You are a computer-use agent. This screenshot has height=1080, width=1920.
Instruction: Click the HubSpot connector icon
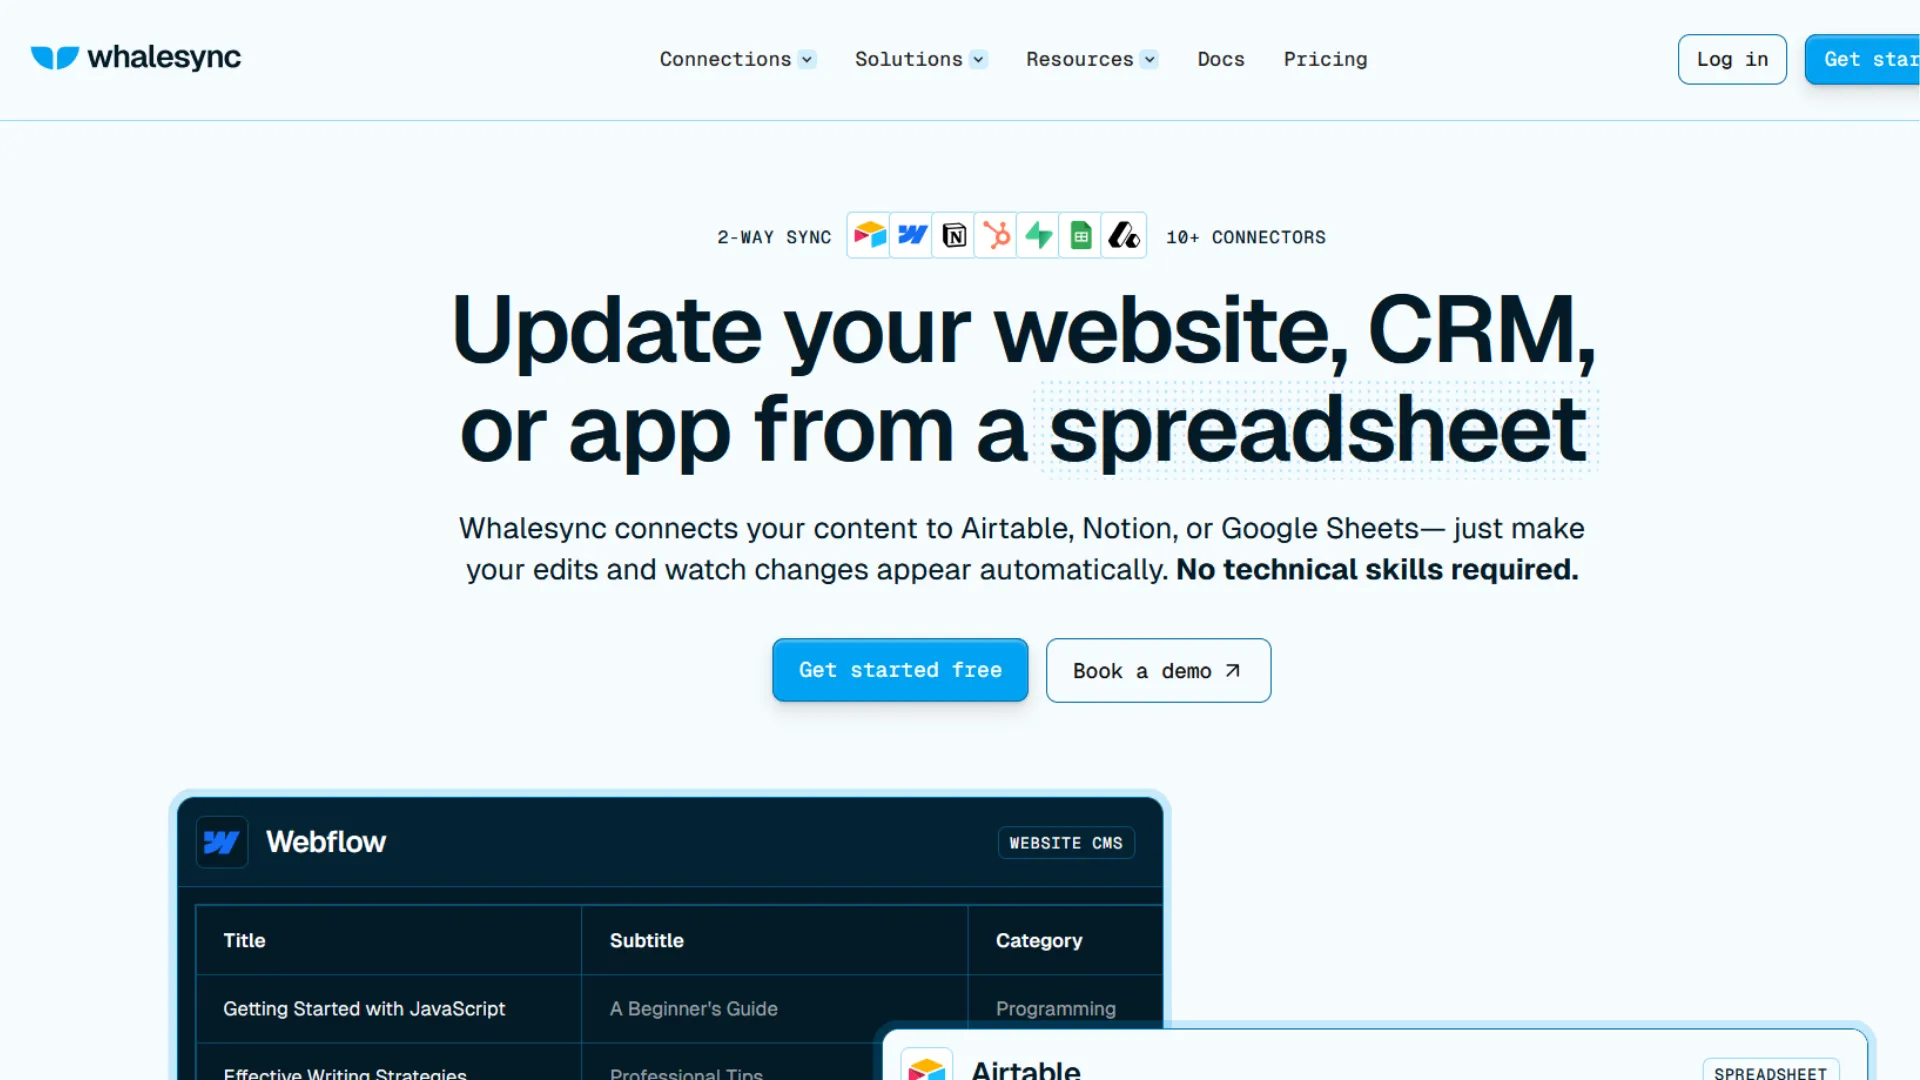click(x=996, y=236)
